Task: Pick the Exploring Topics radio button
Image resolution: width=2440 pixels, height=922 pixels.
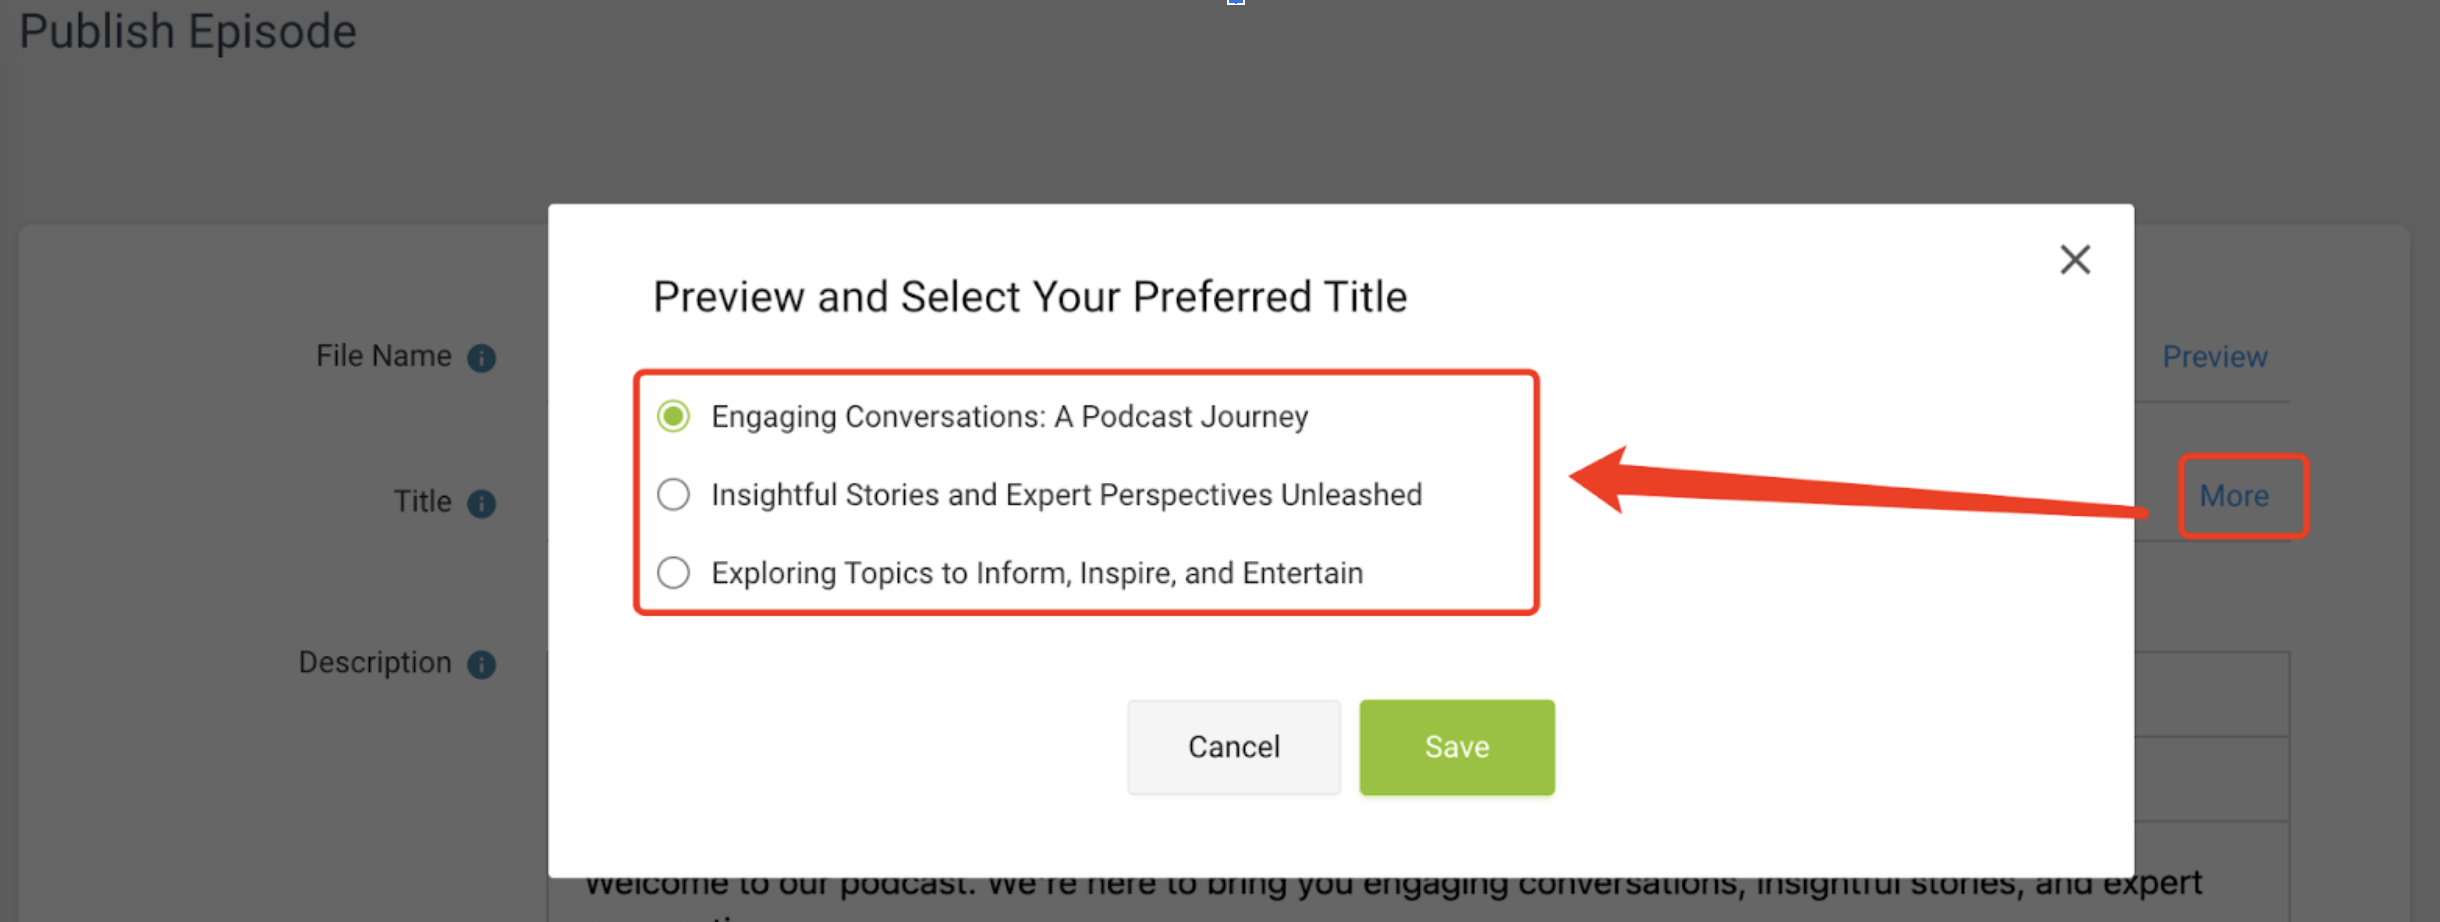Action: click(x=673, y=573)
